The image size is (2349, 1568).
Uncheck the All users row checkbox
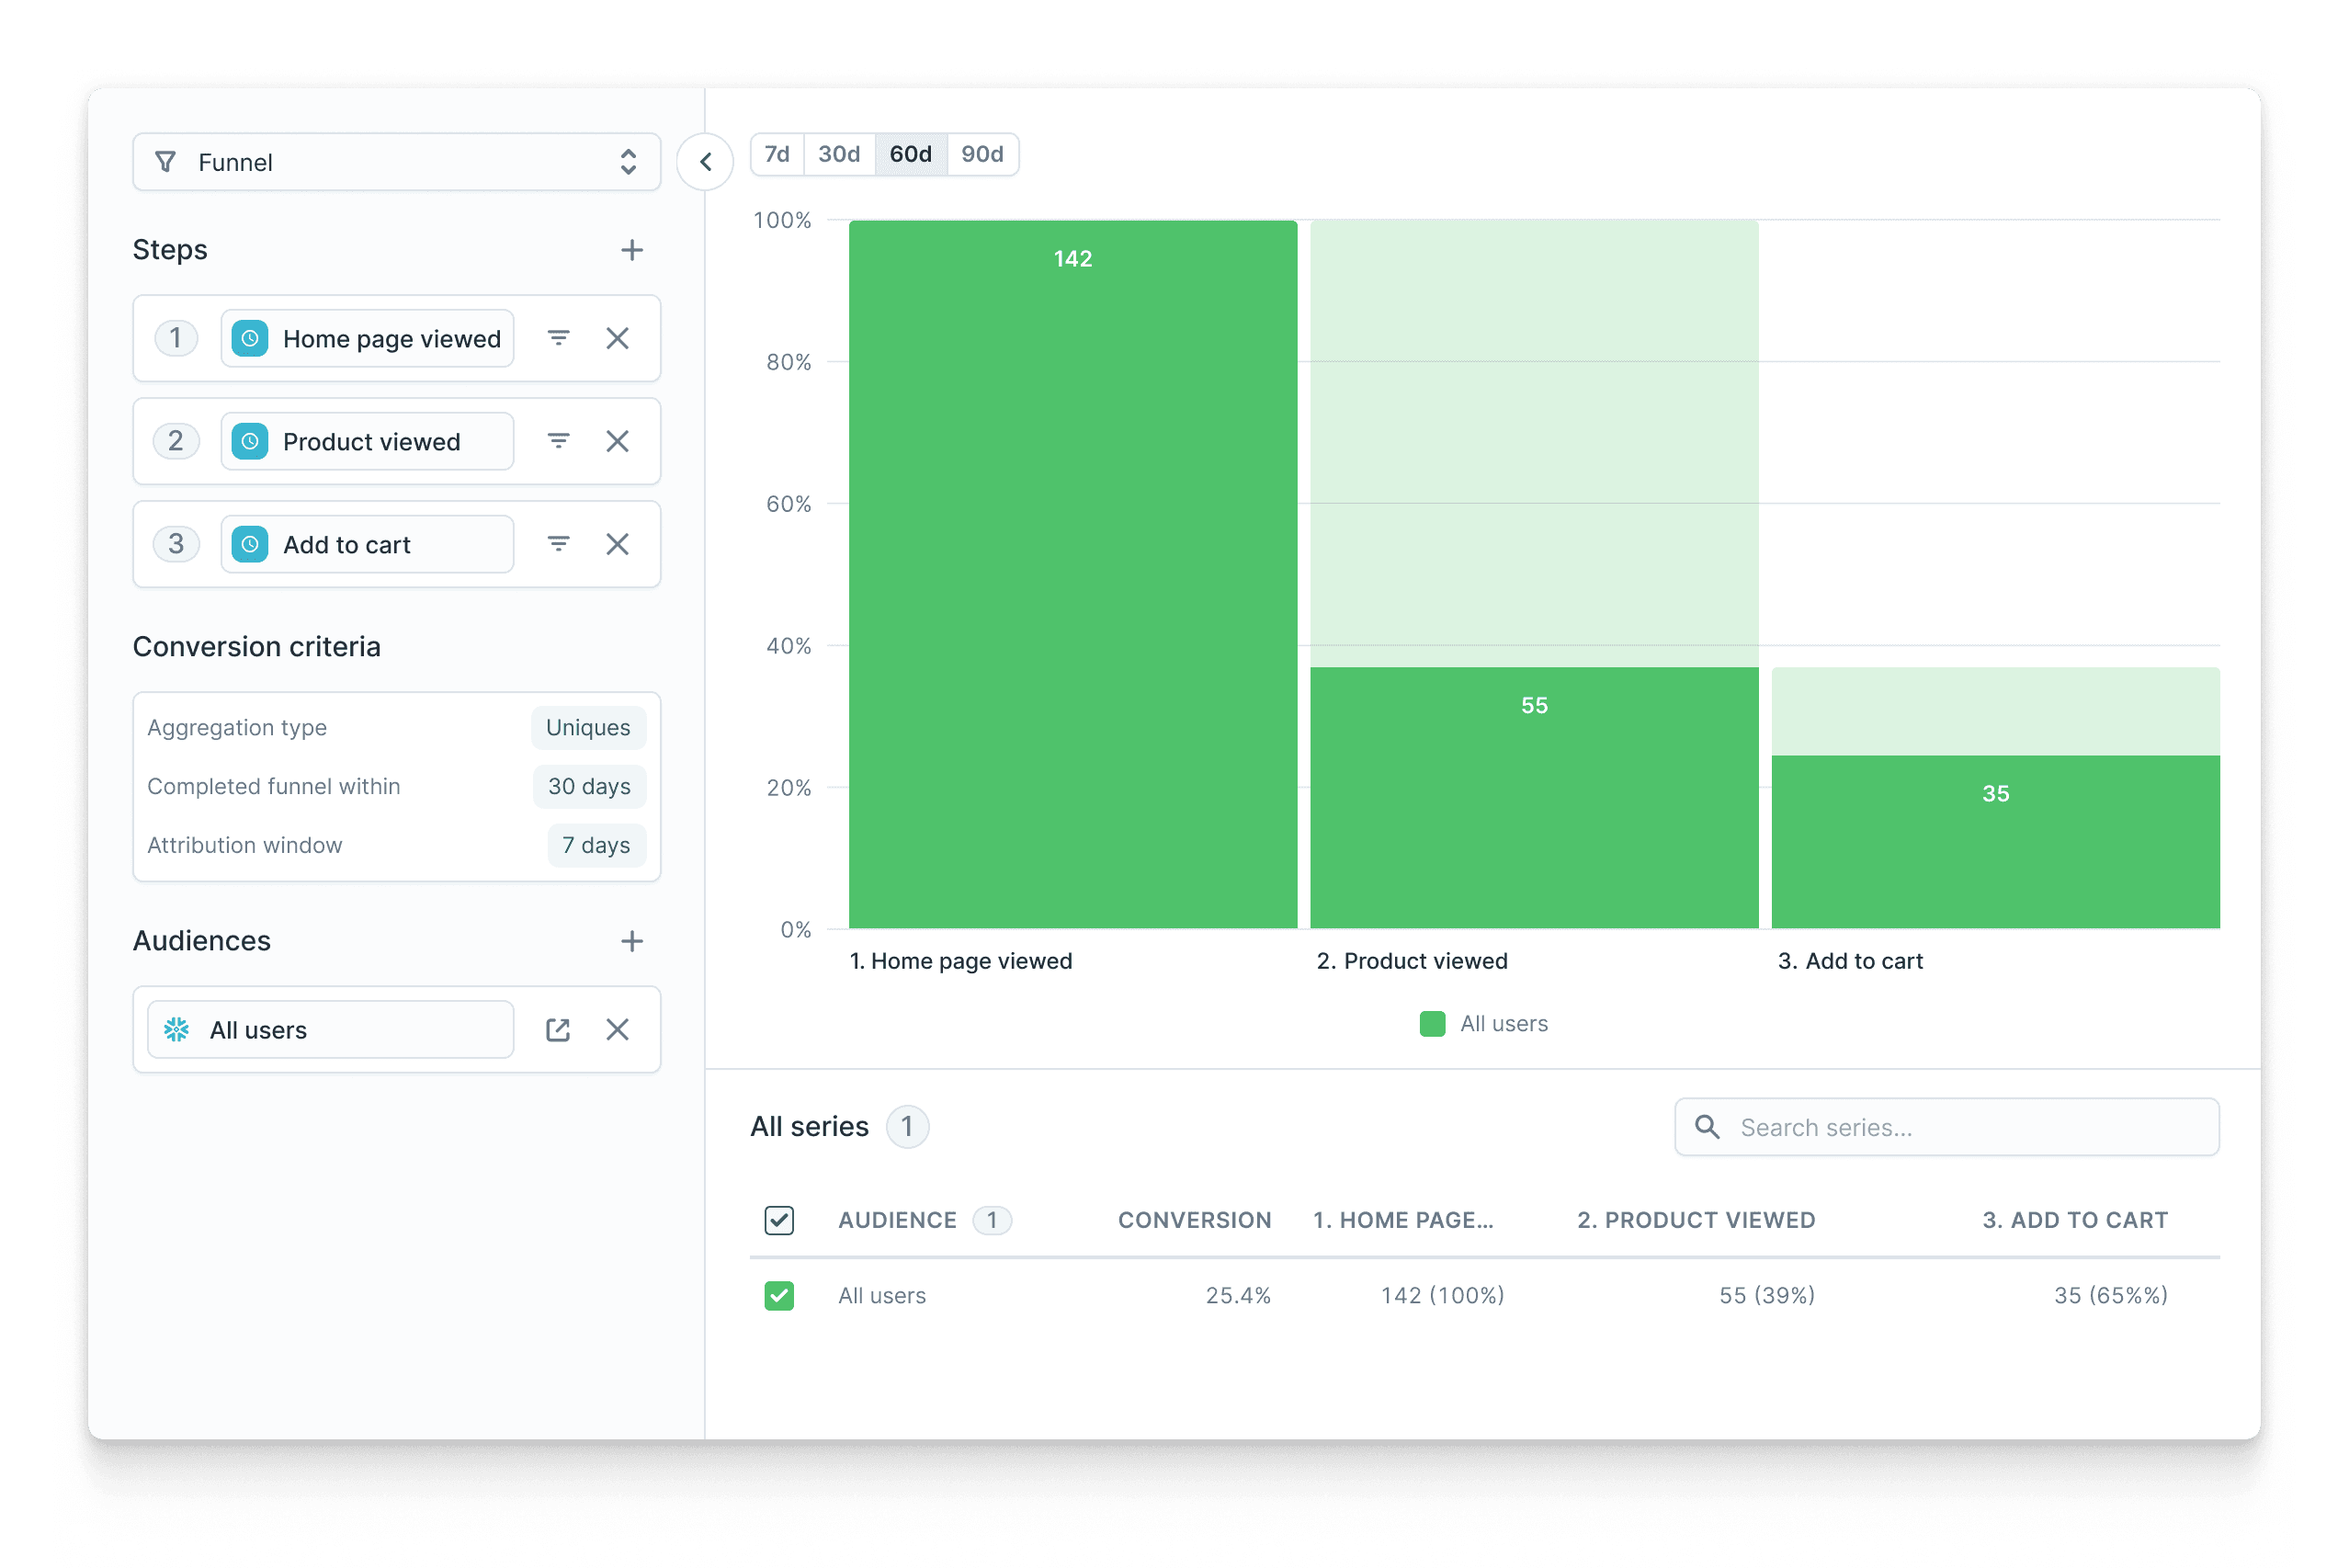(x=779, y=1295)
